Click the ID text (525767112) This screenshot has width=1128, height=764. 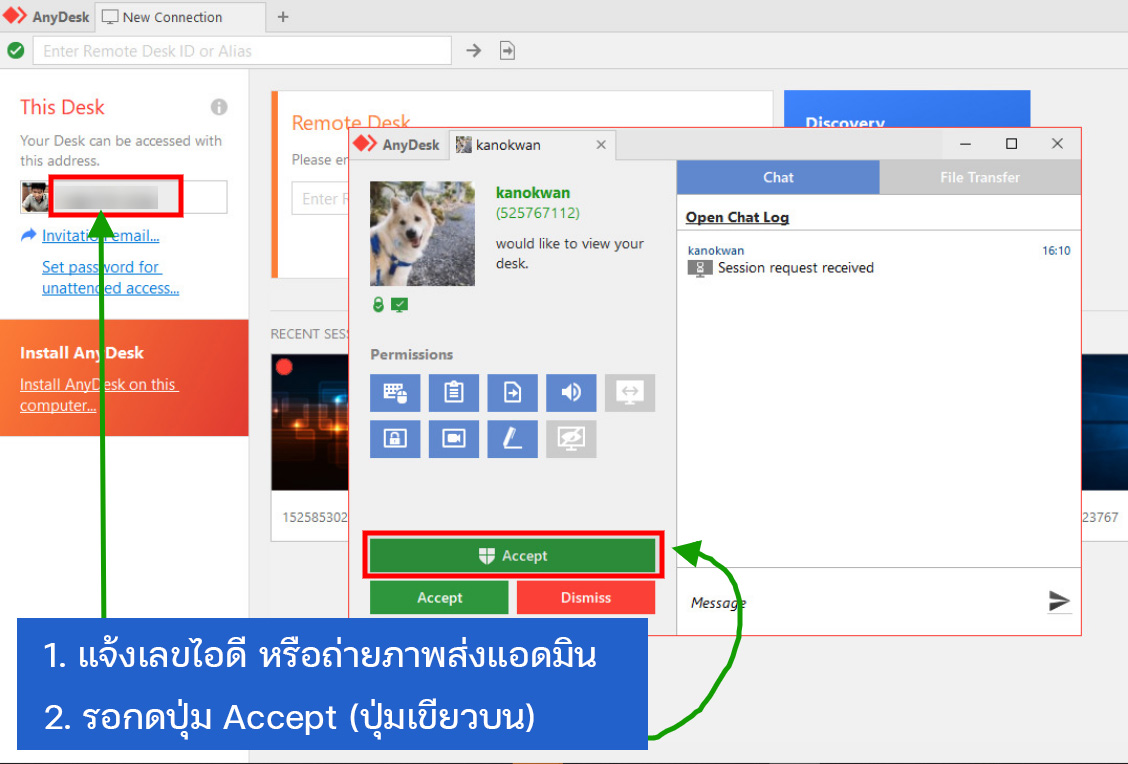(x=537, y=213)
